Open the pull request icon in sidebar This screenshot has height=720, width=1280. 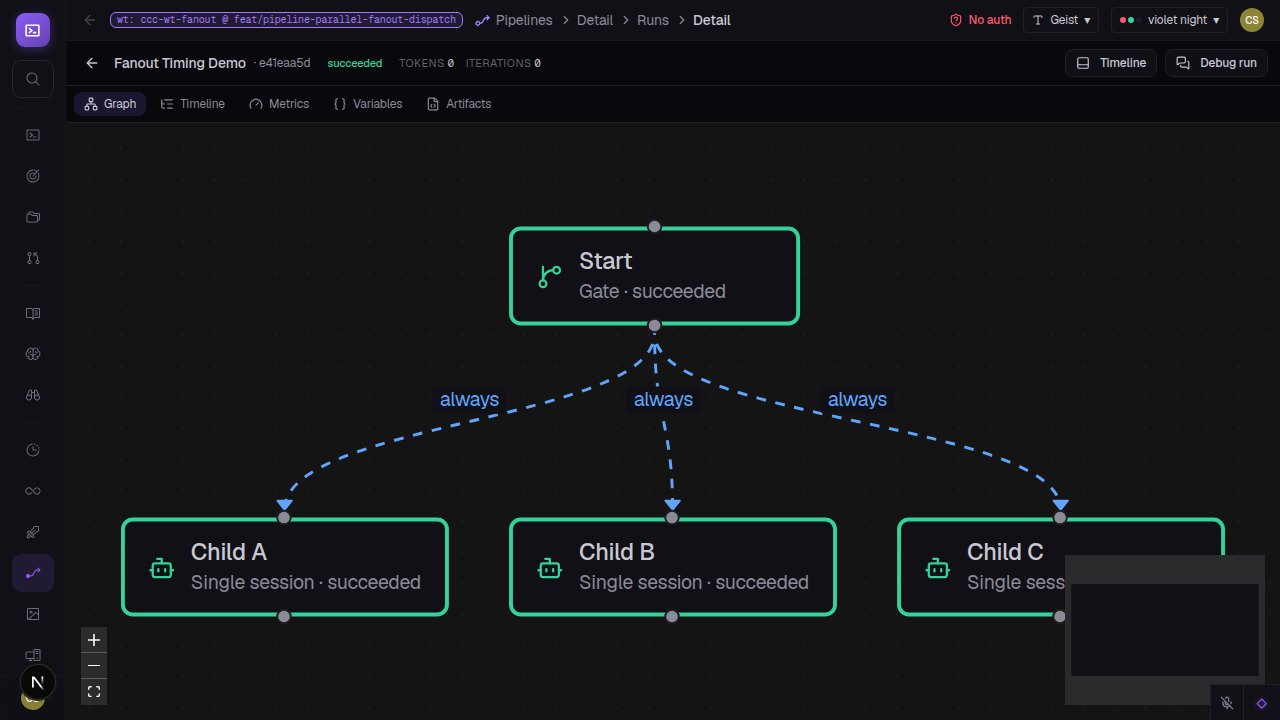click(33, 258)
